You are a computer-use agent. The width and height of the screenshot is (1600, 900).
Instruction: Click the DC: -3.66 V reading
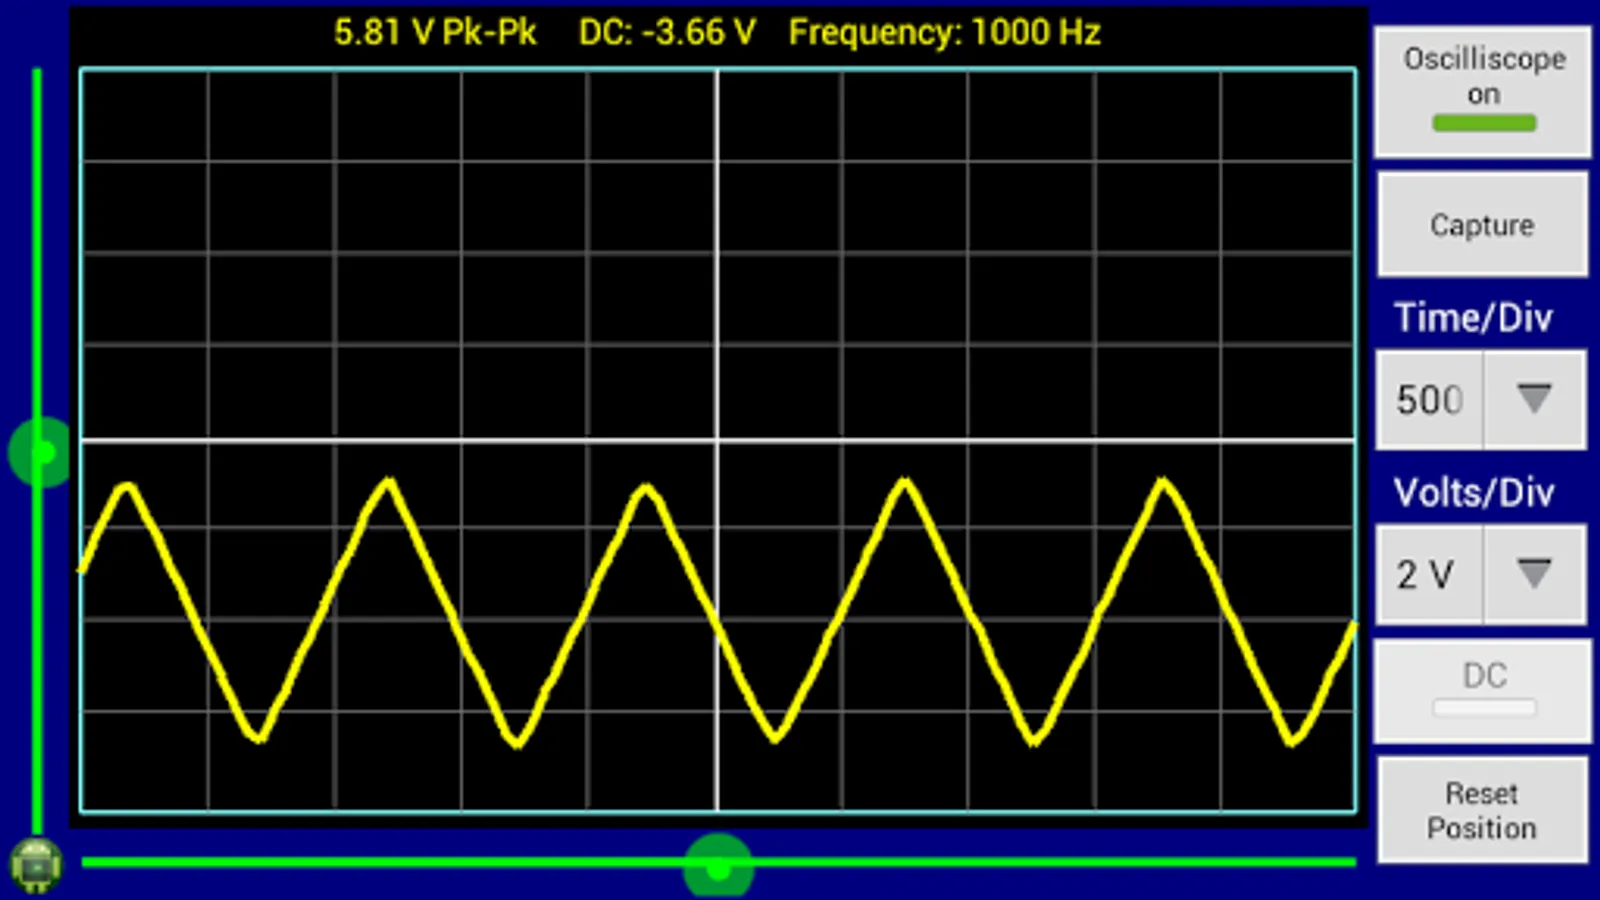667,32
